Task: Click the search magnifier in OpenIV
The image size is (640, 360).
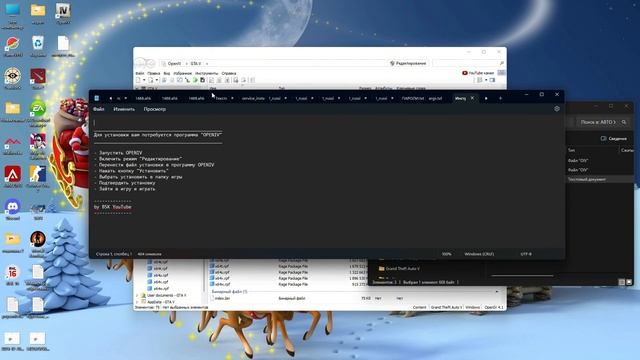Action: [502, 63]
